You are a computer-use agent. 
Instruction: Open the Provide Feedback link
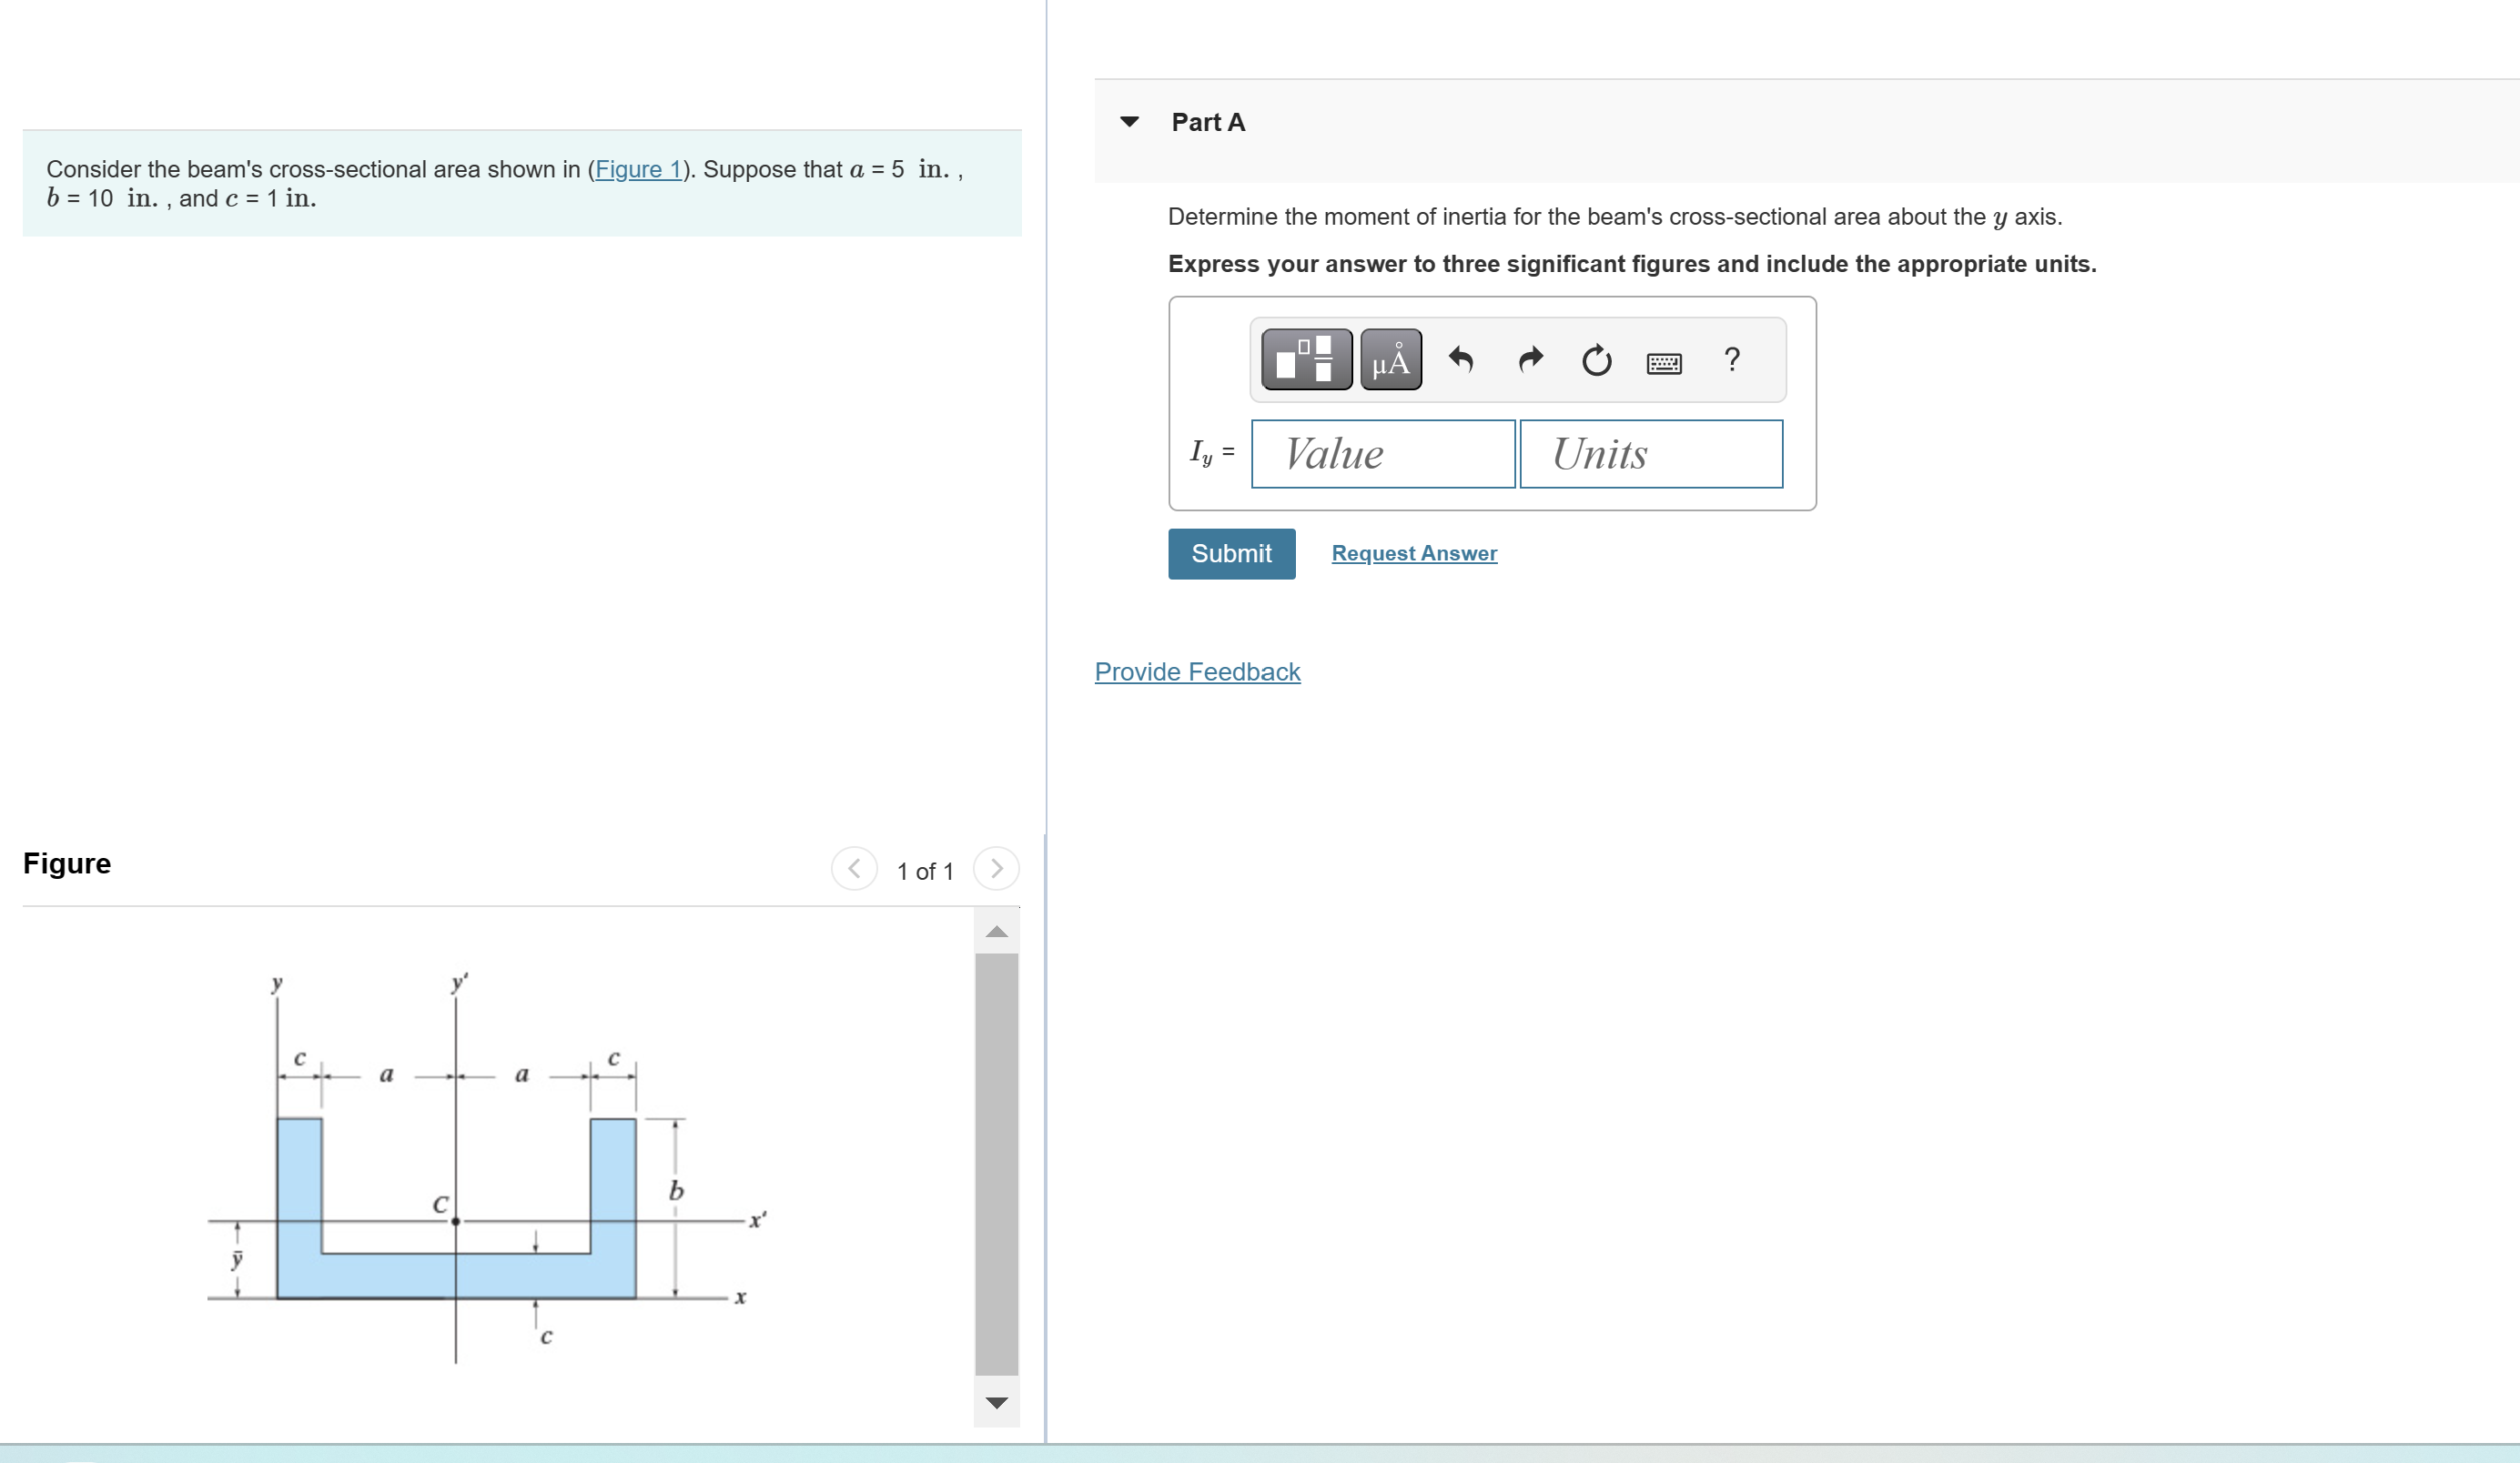[x=1197, y=671]
